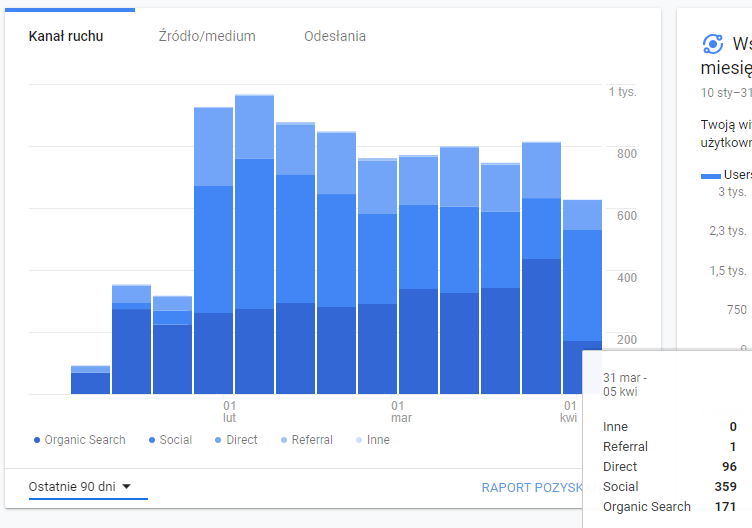Viewport: 752px width, 528px height.
Task: Select the Odesłania tab
Action: [x=335, y=36]
